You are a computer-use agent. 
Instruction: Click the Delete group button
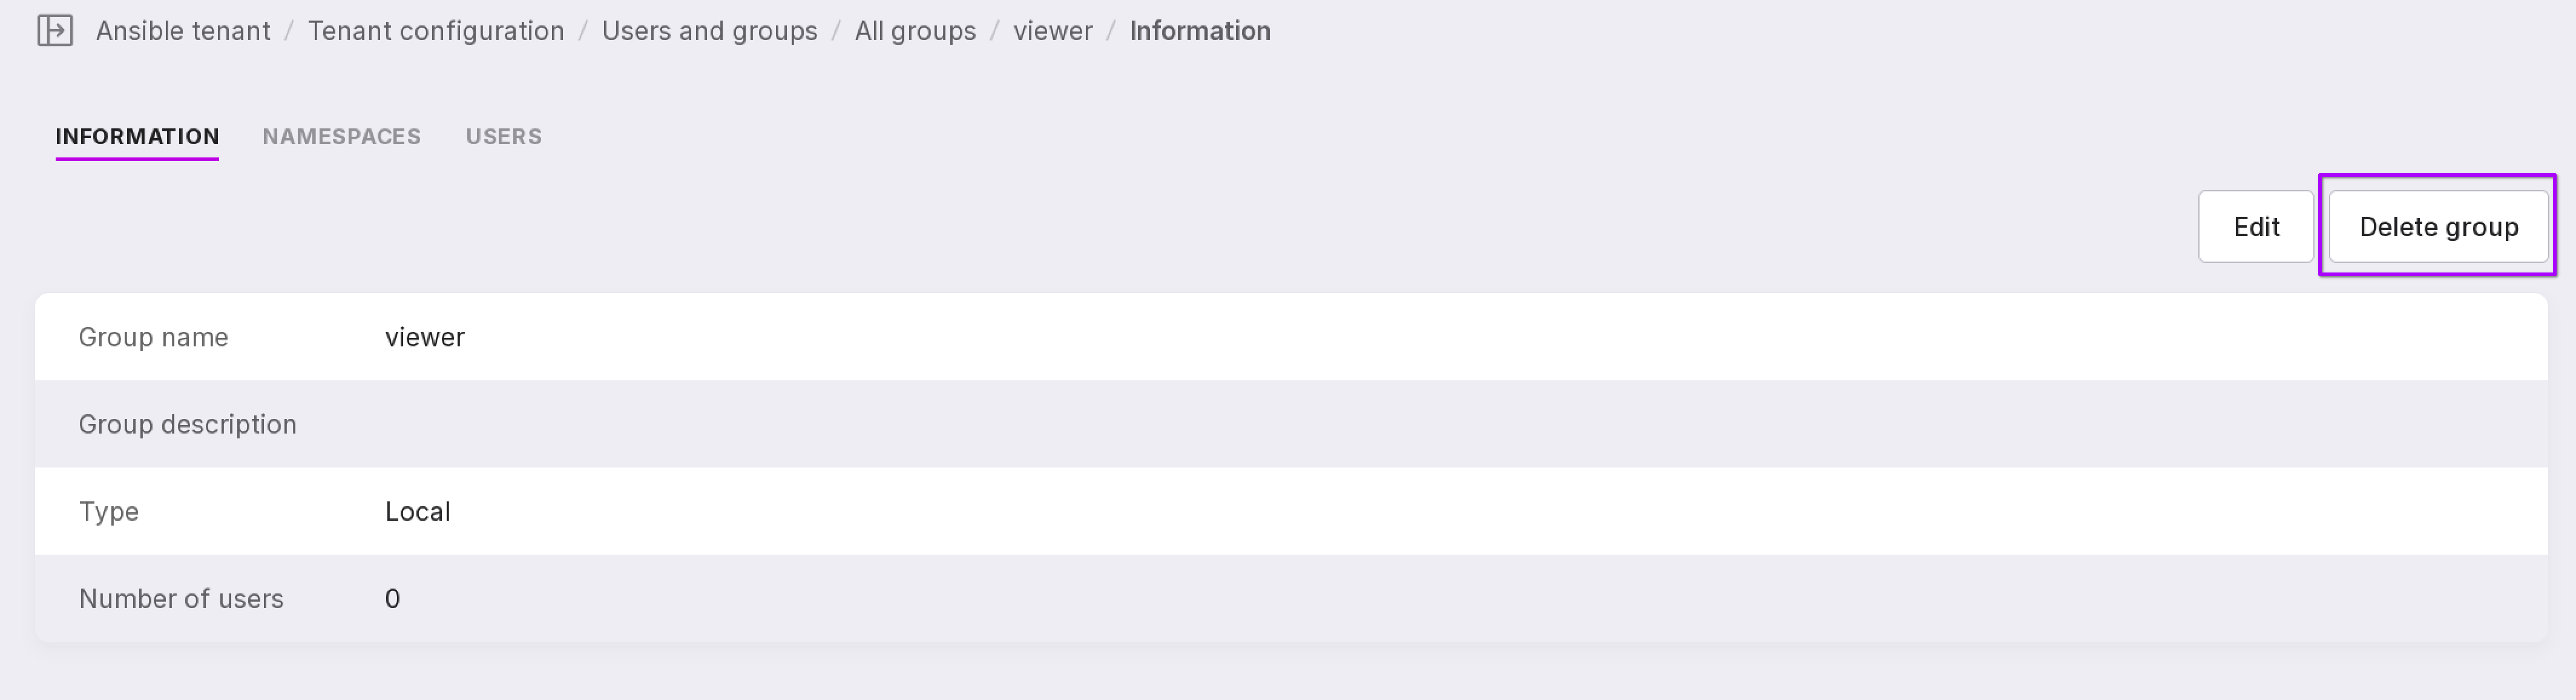coord(2438,227)
